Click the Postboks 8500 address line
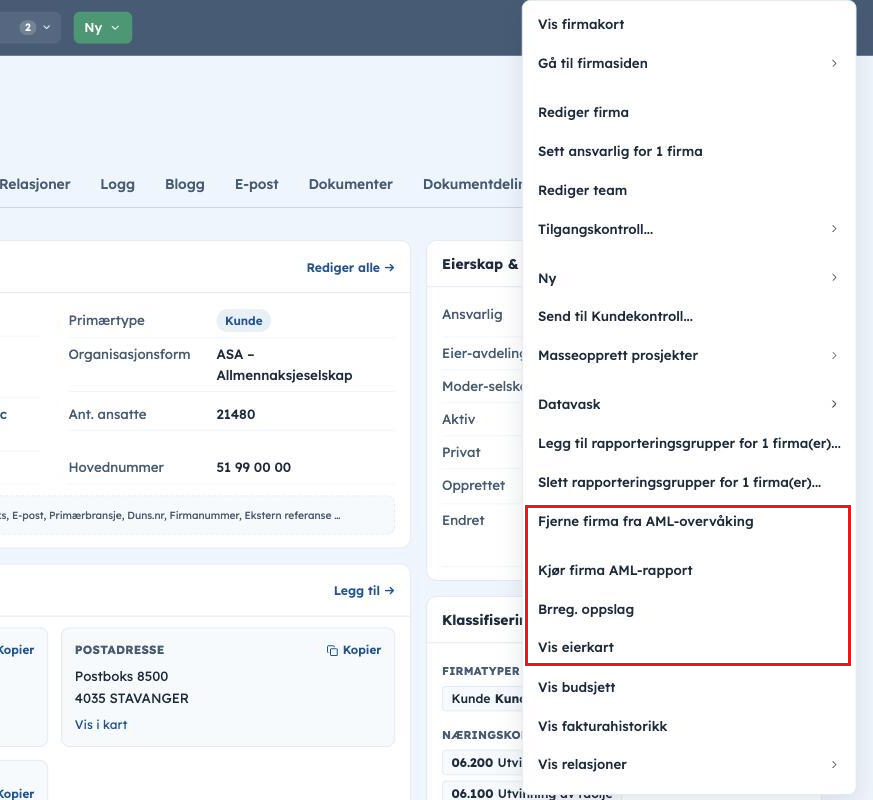Image resolution: width=873 pixels, height=800 pixels. (121, 676)
